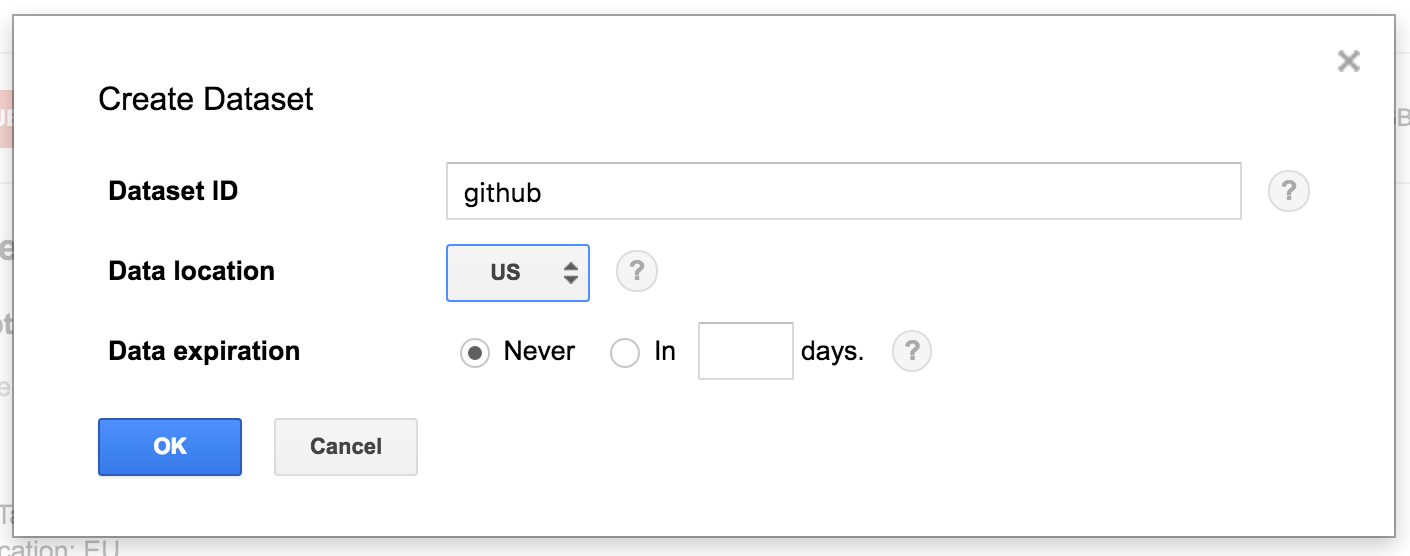
Task: Close the Create Dataset dialog with X
Action: click(x=1348, y=61)
